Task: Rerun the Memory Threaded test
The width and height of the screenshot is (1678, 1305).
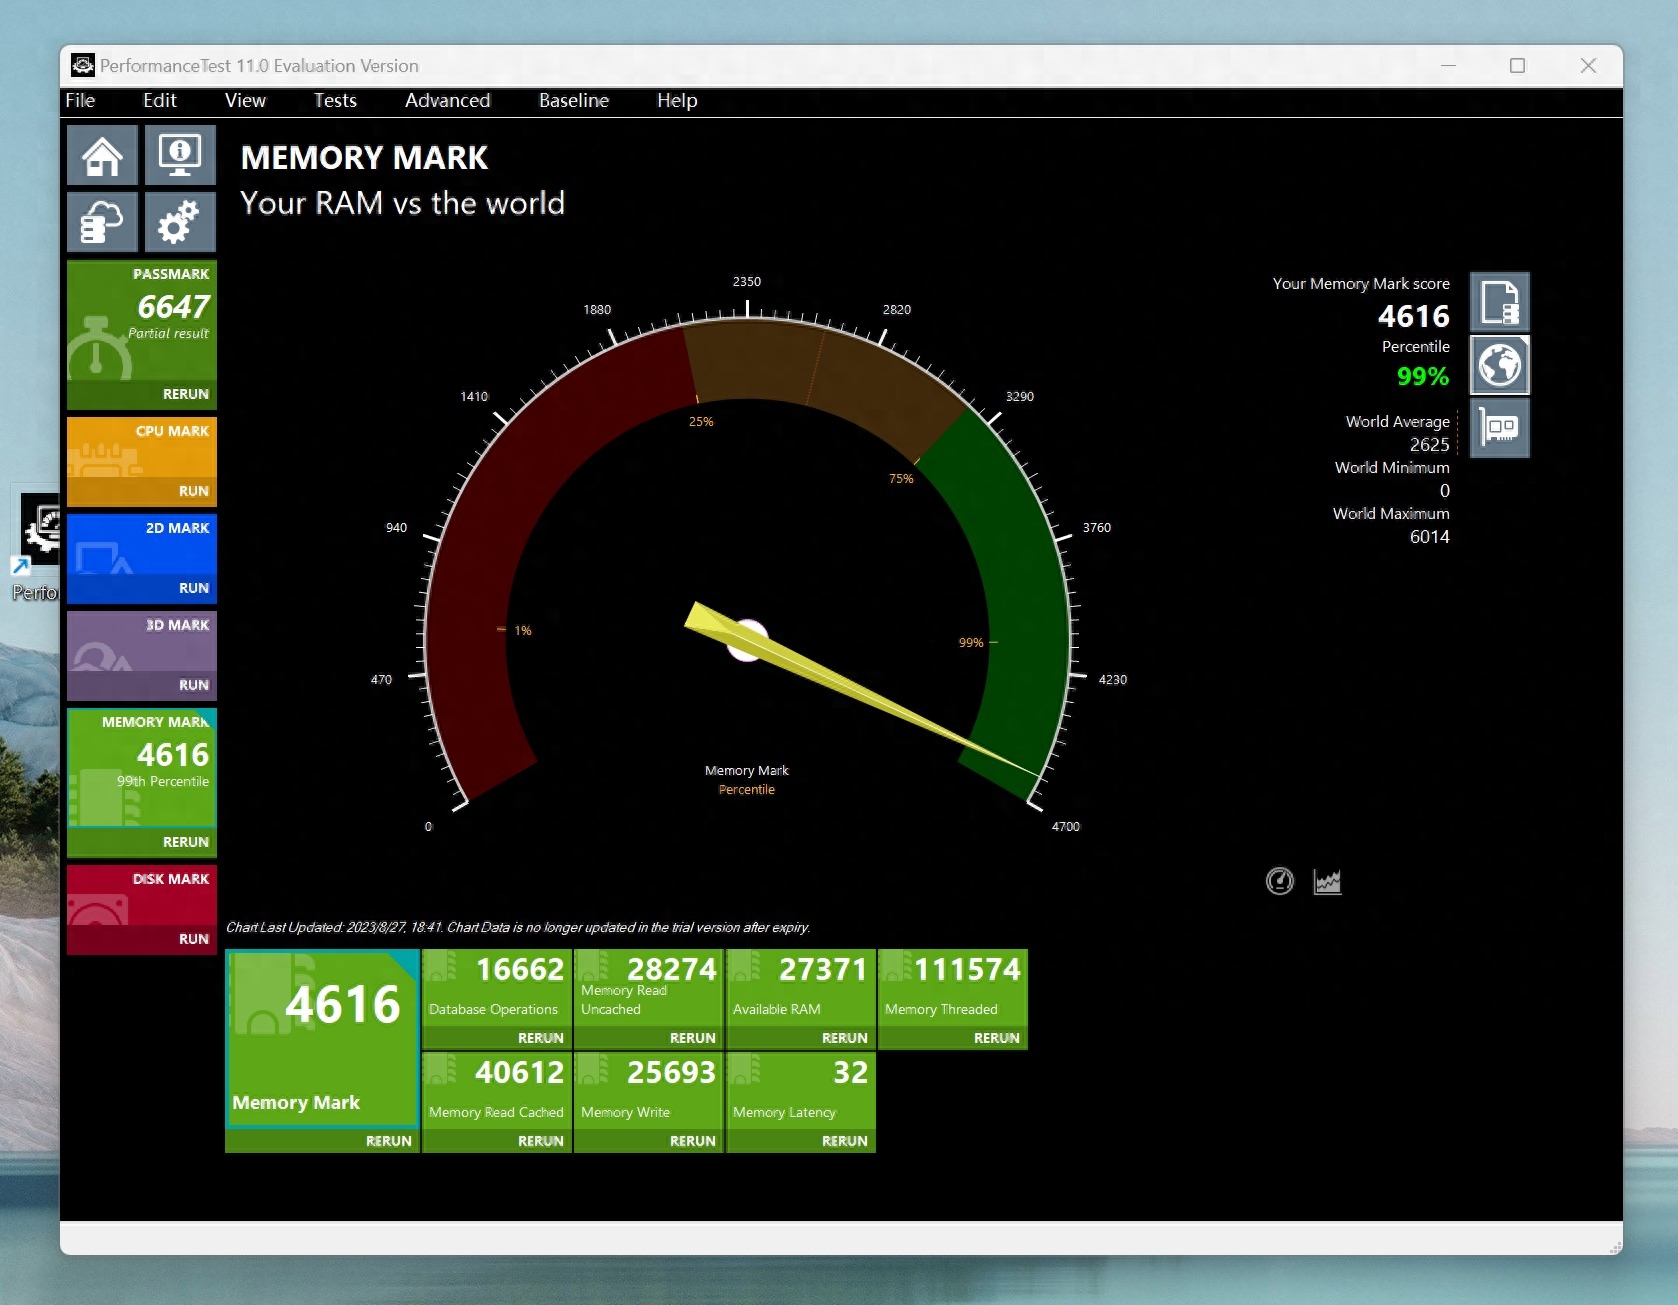Action: tap(997, 1038)
